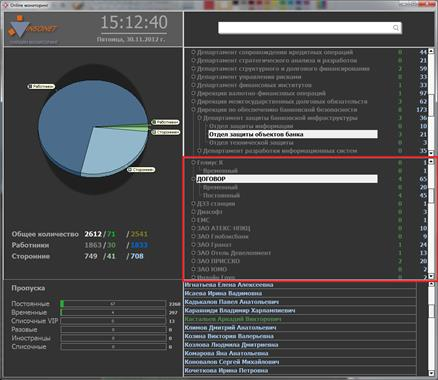Screen dimensions: 438x380
Task: Click up arrow of contractors list scrollbar
Action: click(x=431, y=162)
